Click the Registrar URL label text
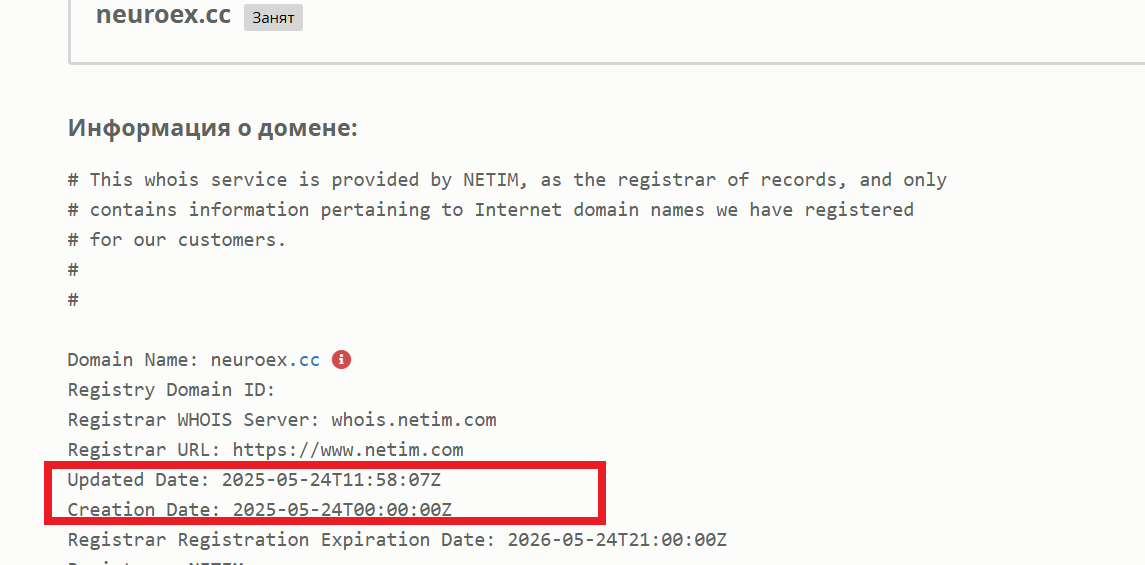This screenshot has width=1145, height=565. pos(147,450)
